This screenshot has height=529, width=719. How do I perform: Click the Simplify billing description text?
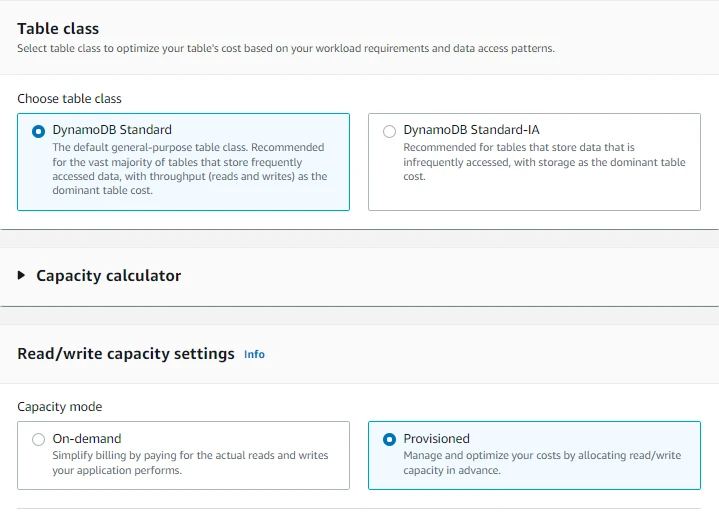coord(190,462)
